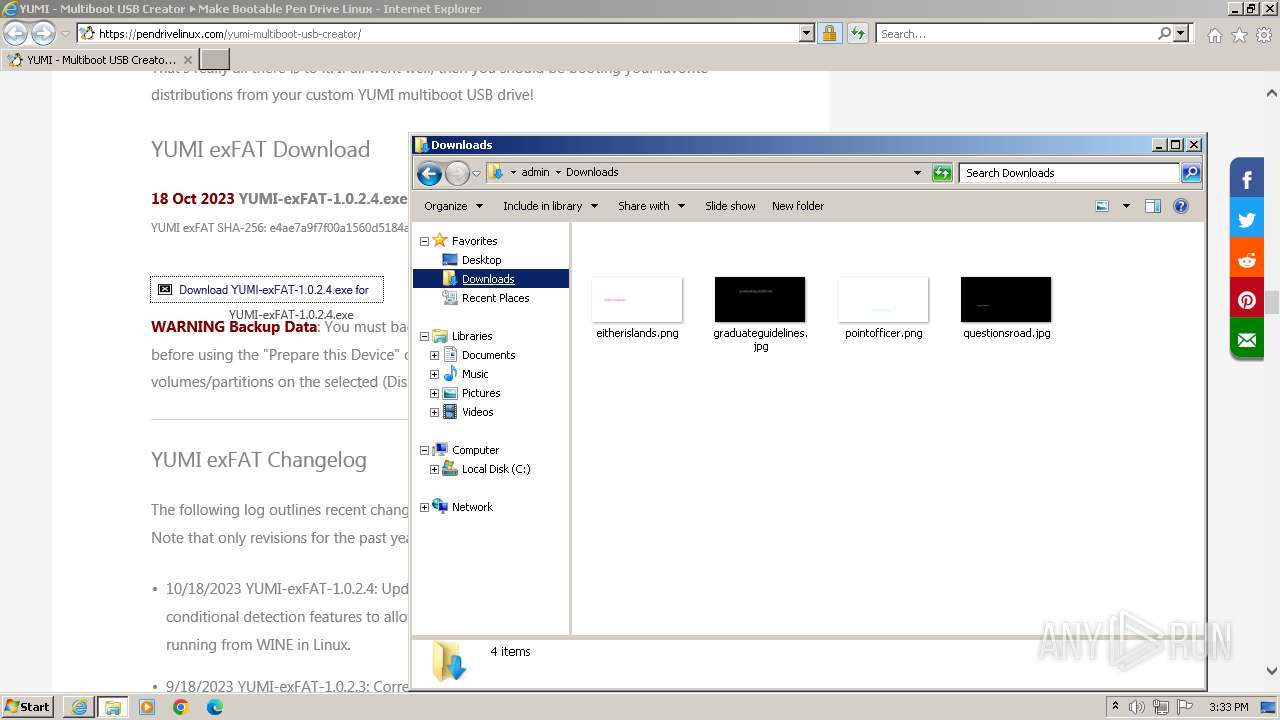Image resolution: width=1280 pixels, height=720 pixels.
Task: Click Internet Explorer back button
Action: click(16, 34)
